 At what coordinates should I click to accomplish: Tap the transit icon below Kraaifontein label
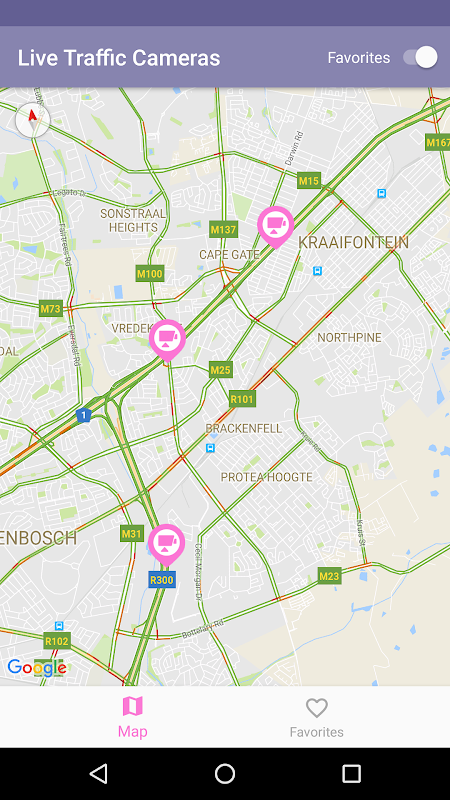pos(318,270)
